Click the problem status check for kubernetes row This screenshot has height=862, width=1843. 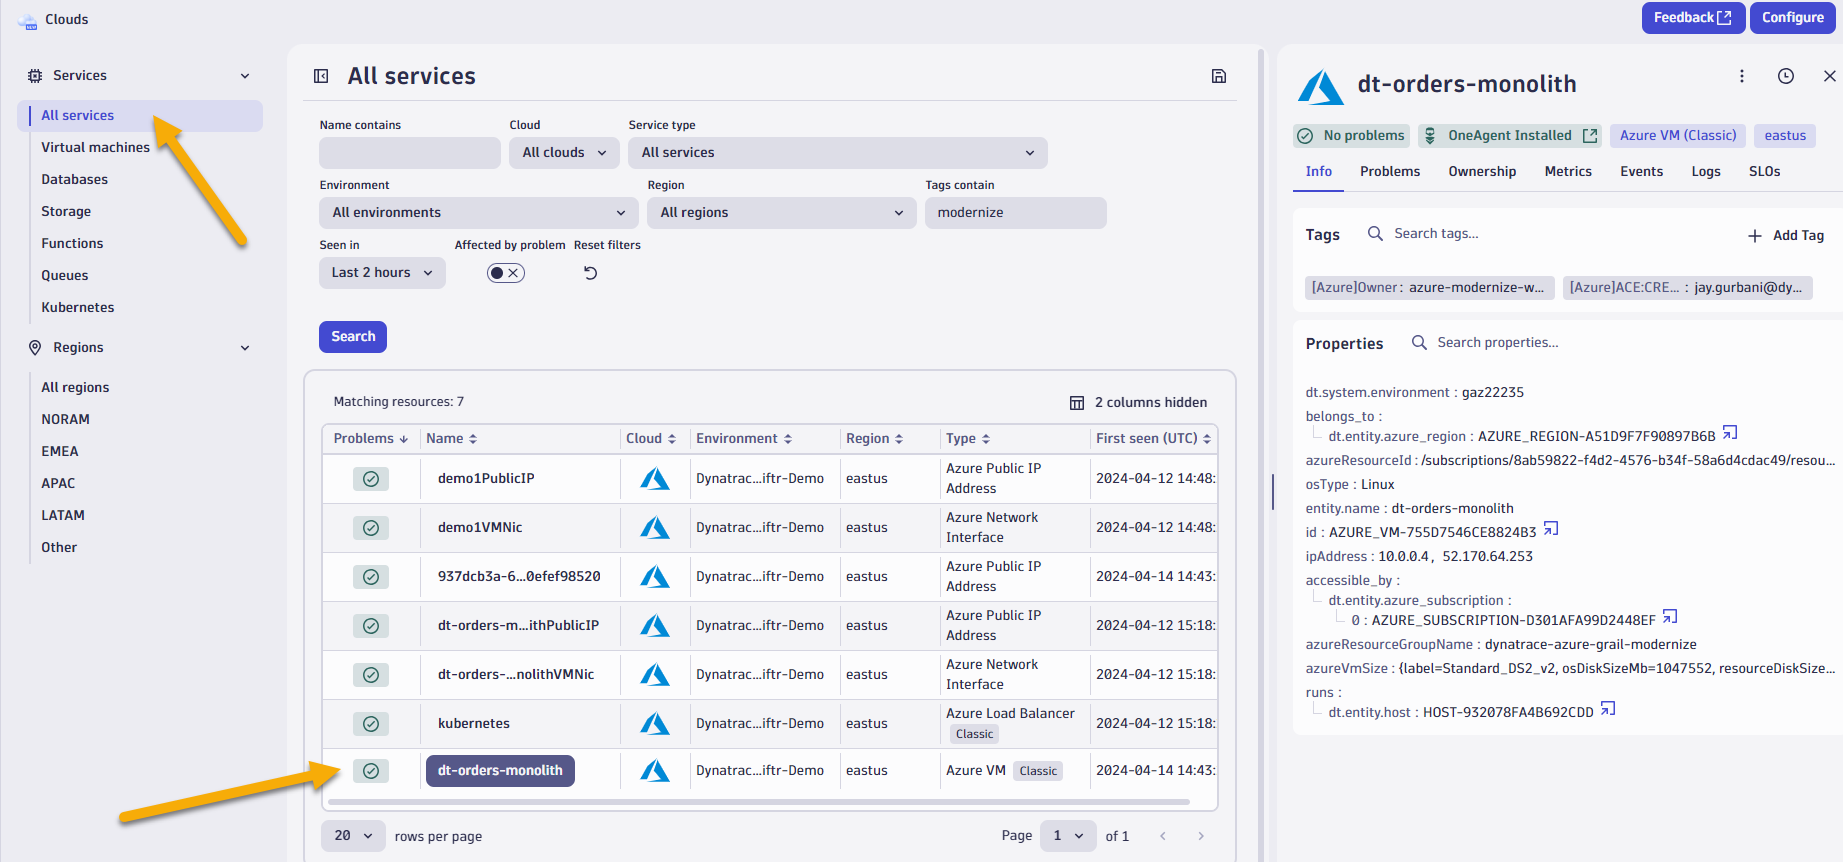pos(371,724)
